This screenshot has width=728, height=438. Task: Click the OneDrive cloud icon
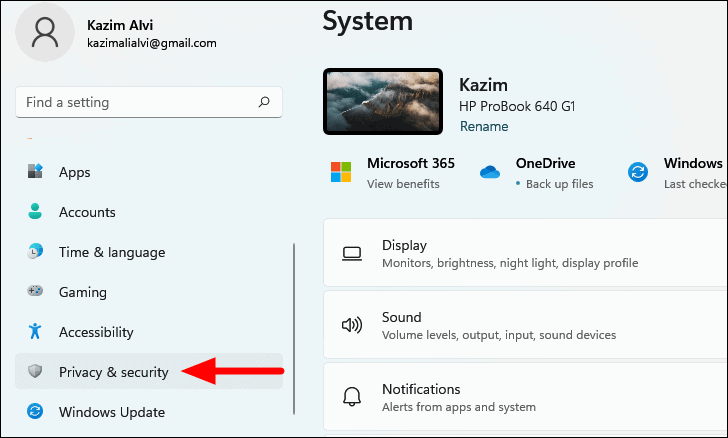click(490, 172)
